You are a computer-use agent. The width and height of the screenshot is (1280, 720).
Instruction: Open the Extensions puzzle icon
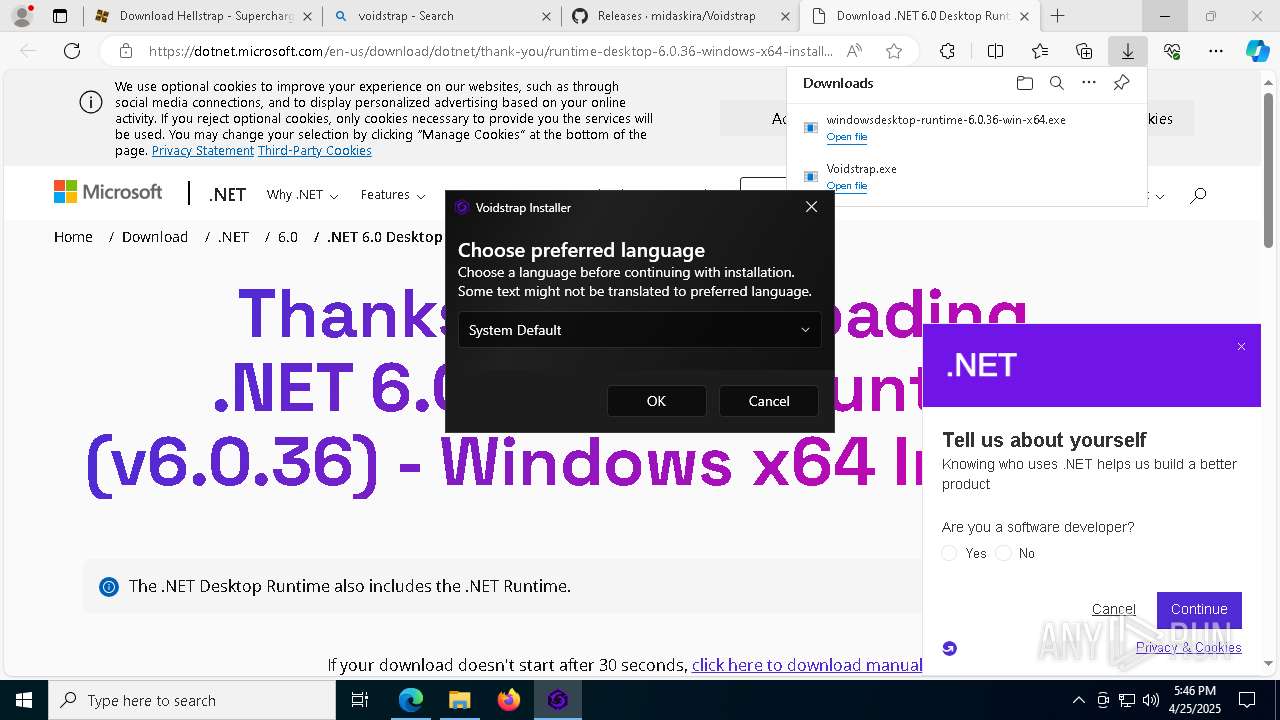pyautogui.click(x=947, y=51)
